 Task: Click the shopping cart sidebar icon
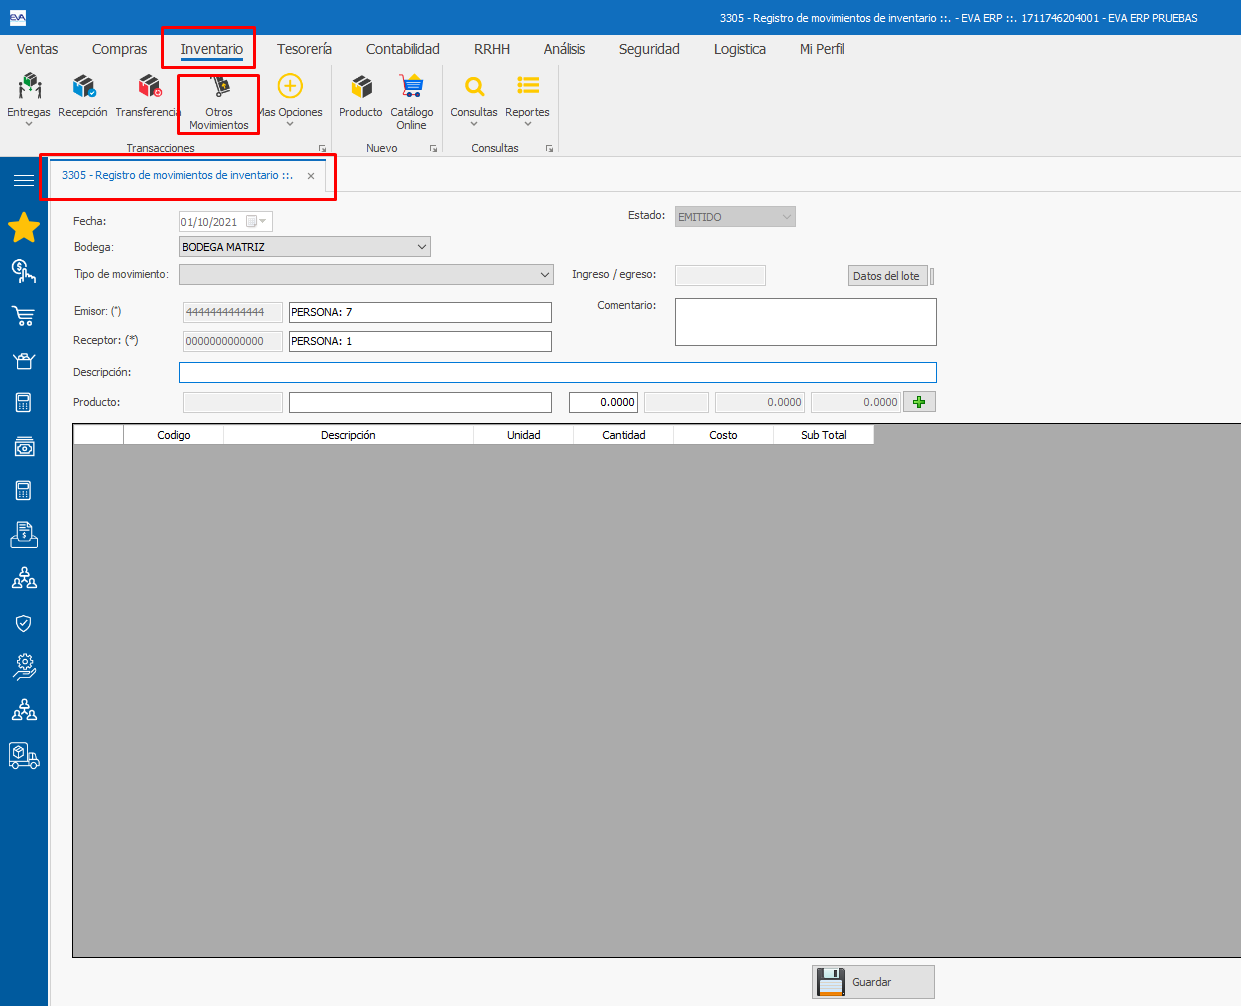point(24,316)
